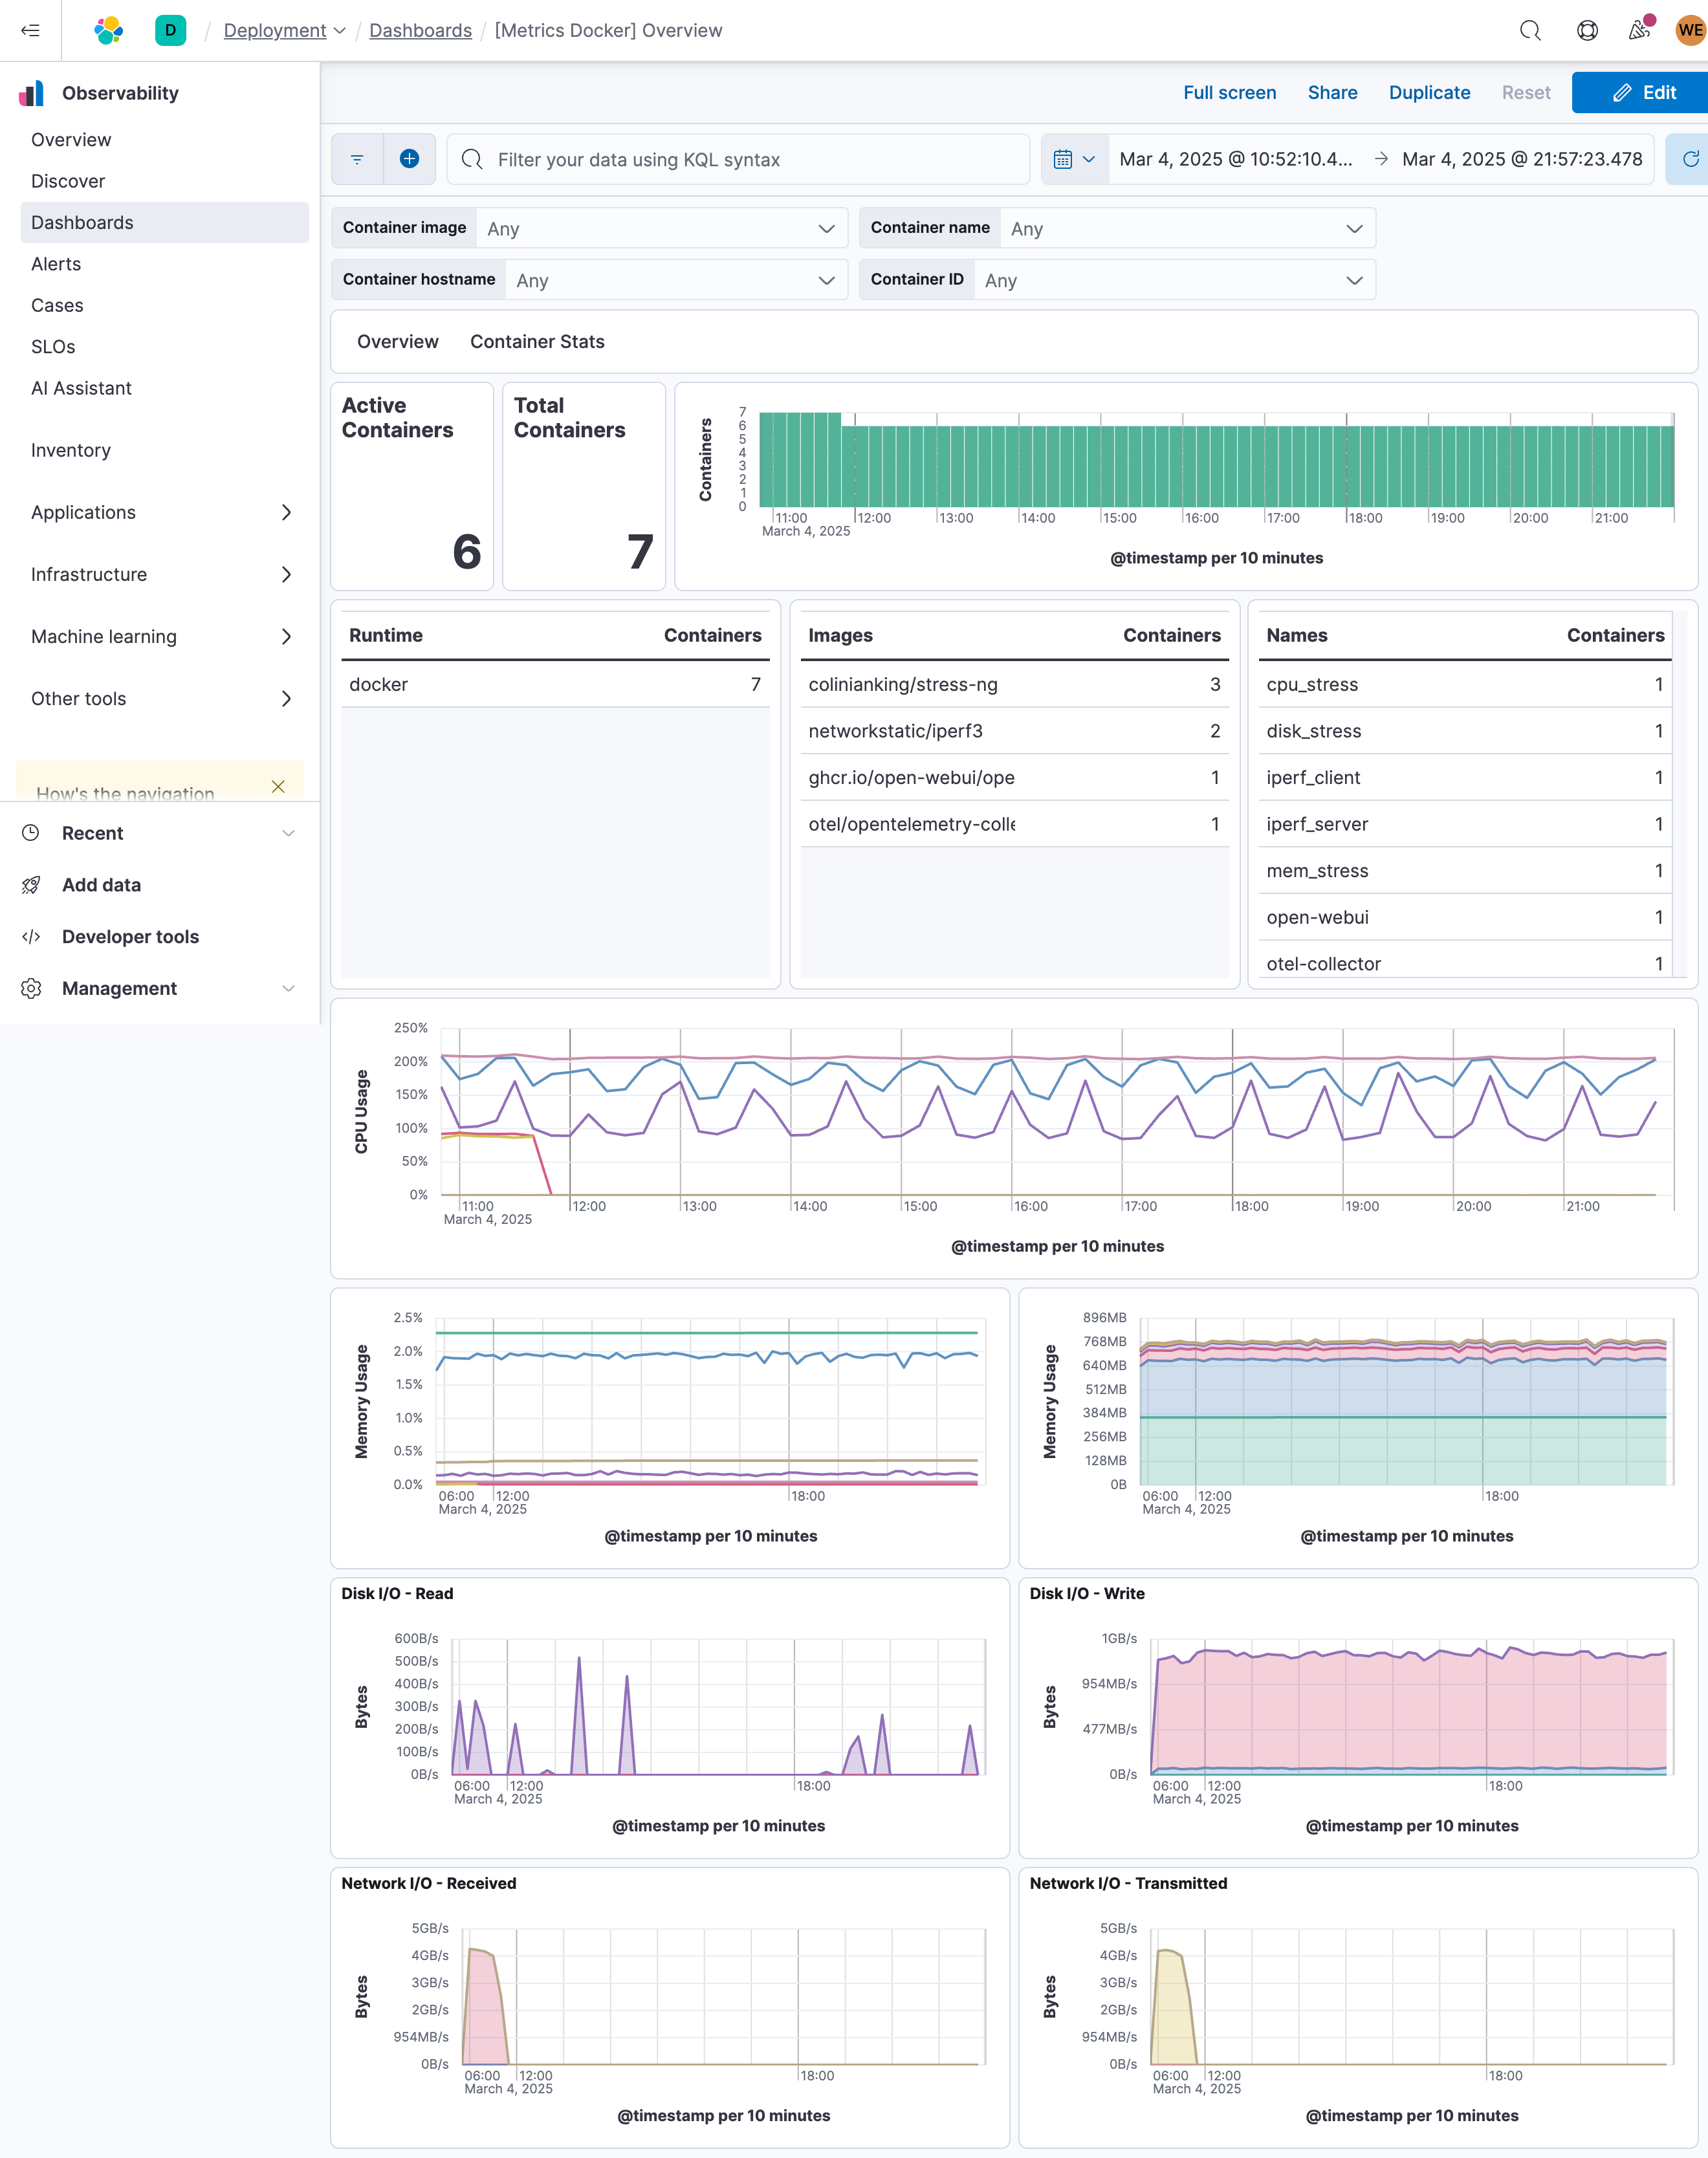This screenshot has width=1708, height=2158.
Task: Collapse the side navigation menu icon
Action: 30,30
